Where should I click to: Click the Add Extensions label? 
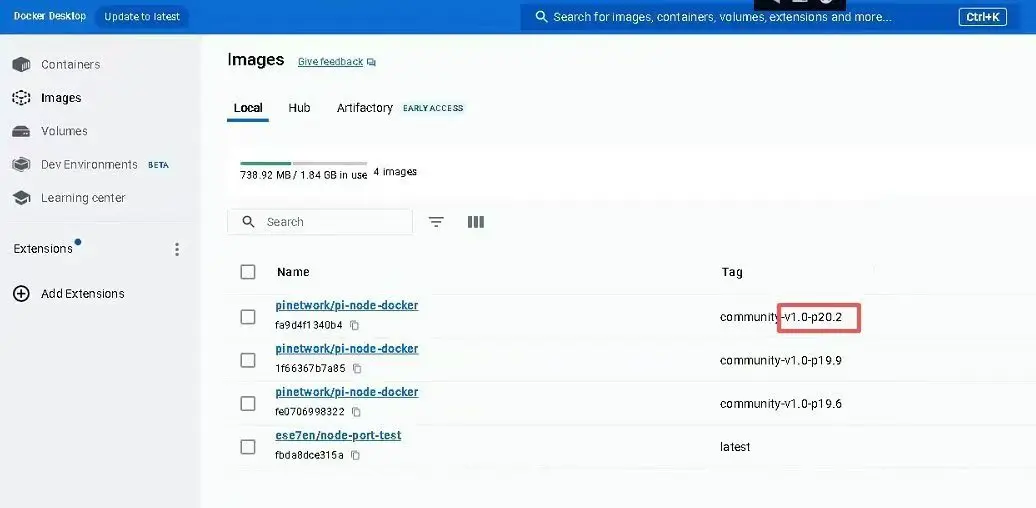point(83,293)
